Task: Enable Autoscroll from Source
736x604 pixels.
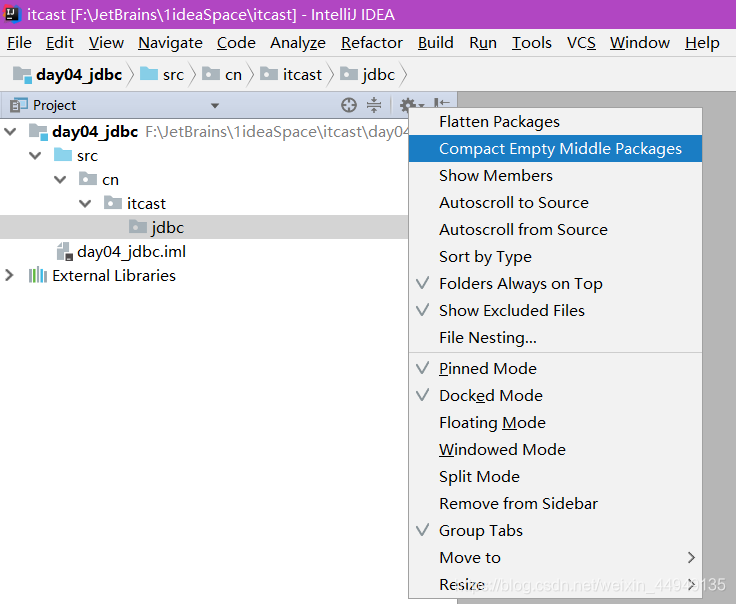Action: pyautogui.click(x=555, y=229)
